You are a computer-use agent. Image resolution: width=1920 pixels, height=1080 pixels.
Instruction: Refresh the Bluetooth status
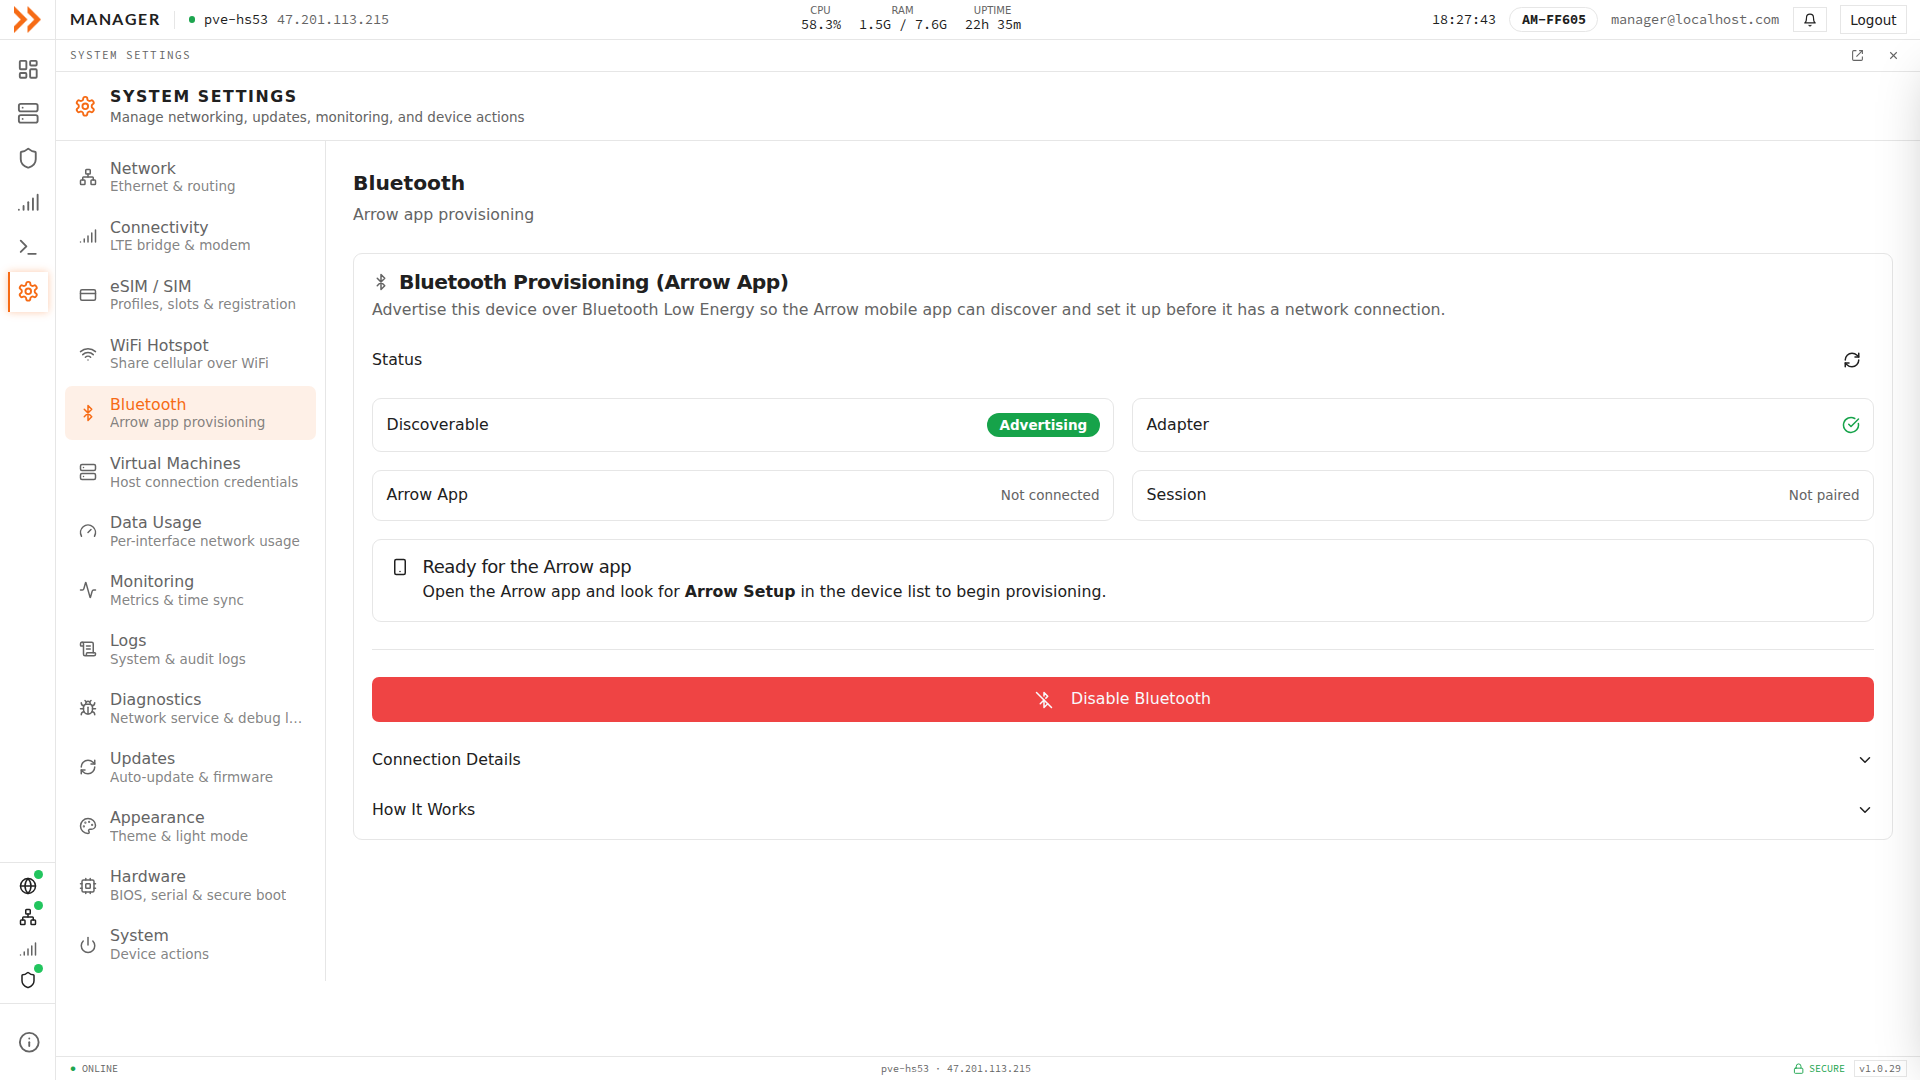tap(1852, 360)
